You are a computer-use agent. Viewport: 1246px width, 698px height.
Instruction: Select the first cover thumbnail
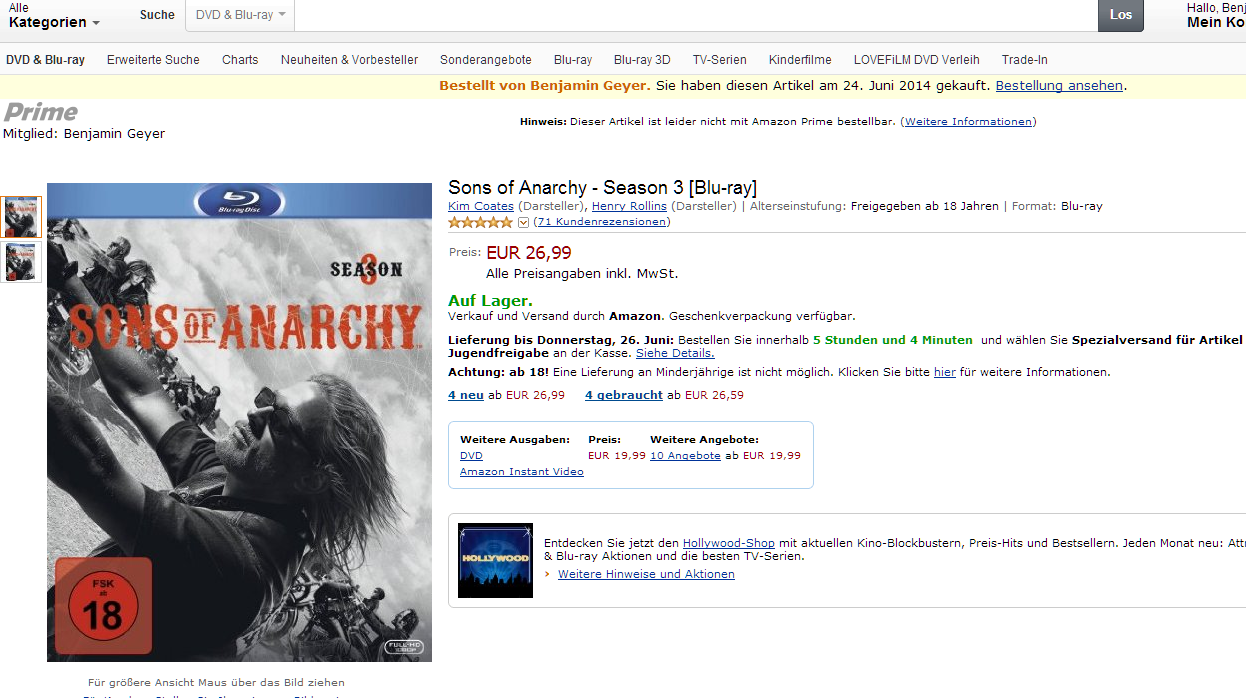pos(21,217)
